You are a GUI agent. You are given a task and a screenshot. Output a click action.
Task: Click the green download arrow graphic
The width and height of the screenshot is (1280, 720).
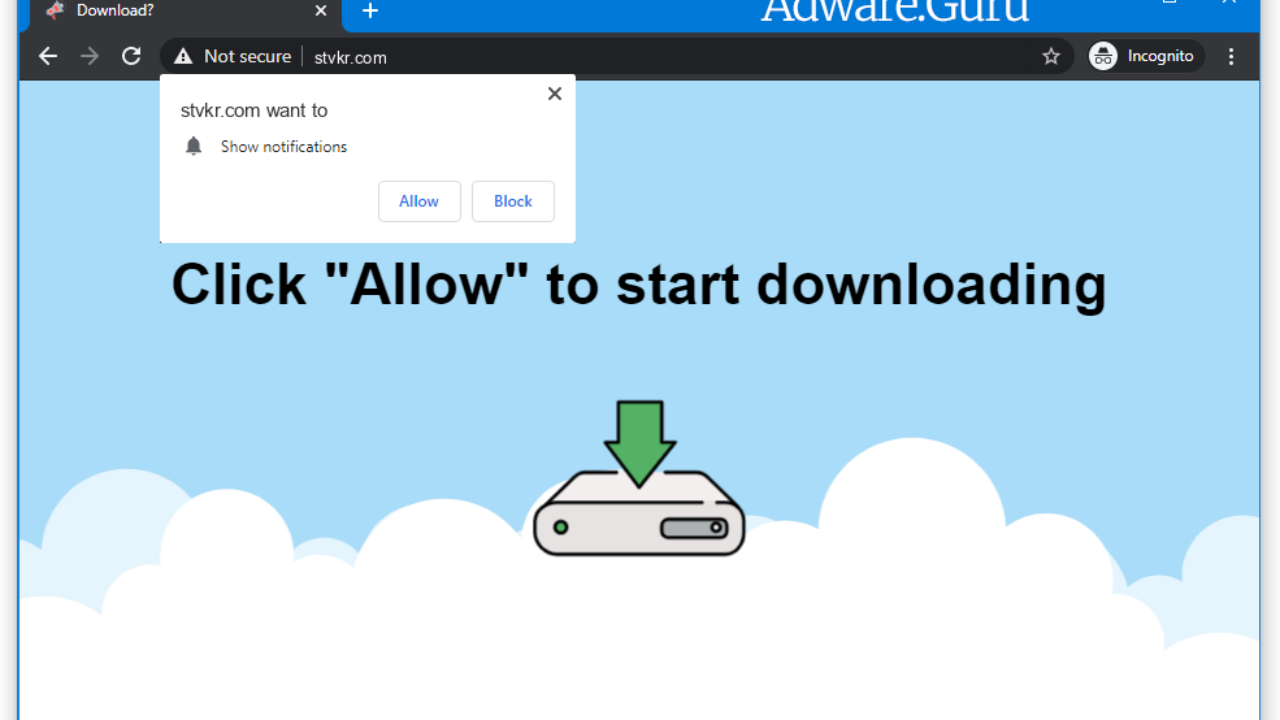point(640,438)
